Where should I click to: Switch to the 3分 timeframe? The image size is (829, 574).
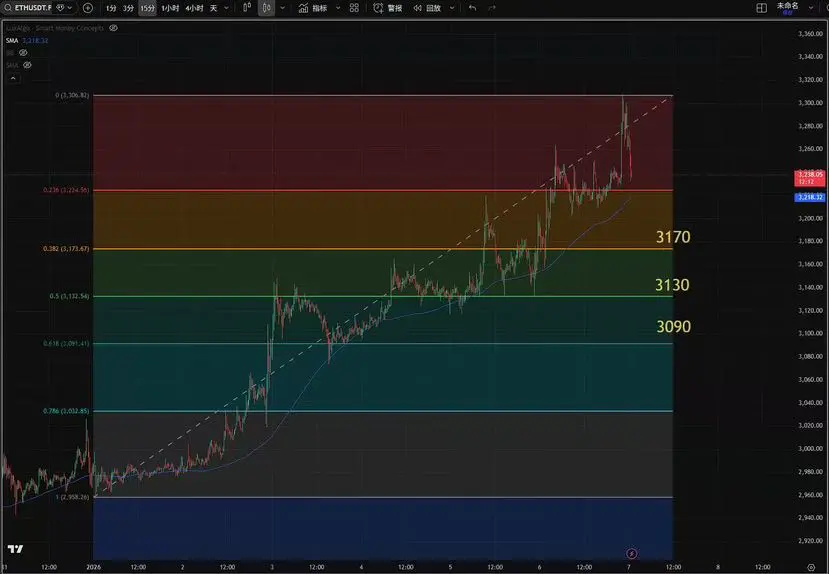128,8
